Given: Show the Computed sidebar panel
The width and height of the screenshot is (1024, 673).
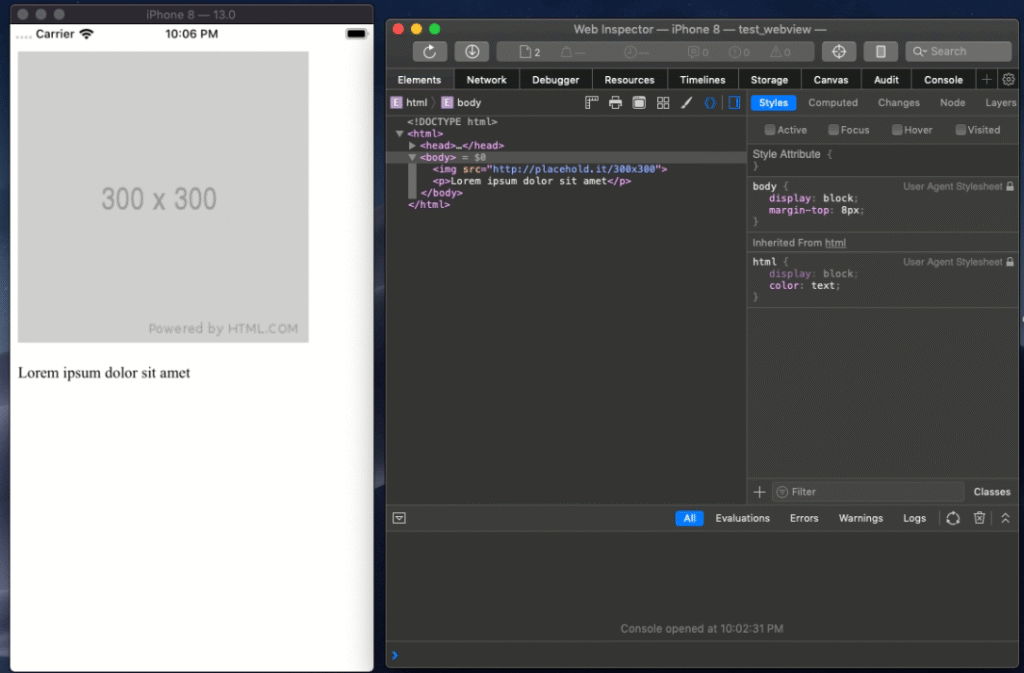Looking at the screenshot, I should coord(833,102).
